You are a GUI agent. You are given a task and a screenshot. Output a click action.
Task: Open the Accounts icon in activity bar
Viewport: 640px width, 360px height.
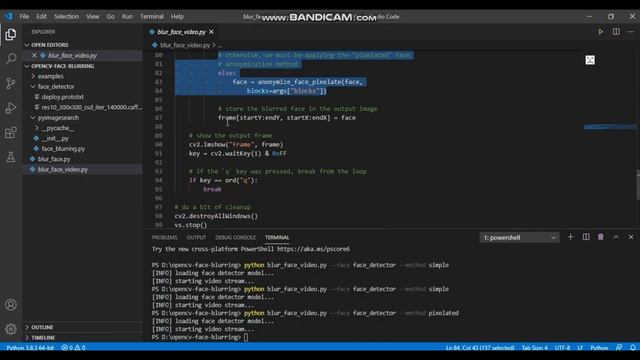[x=11, y=305]
